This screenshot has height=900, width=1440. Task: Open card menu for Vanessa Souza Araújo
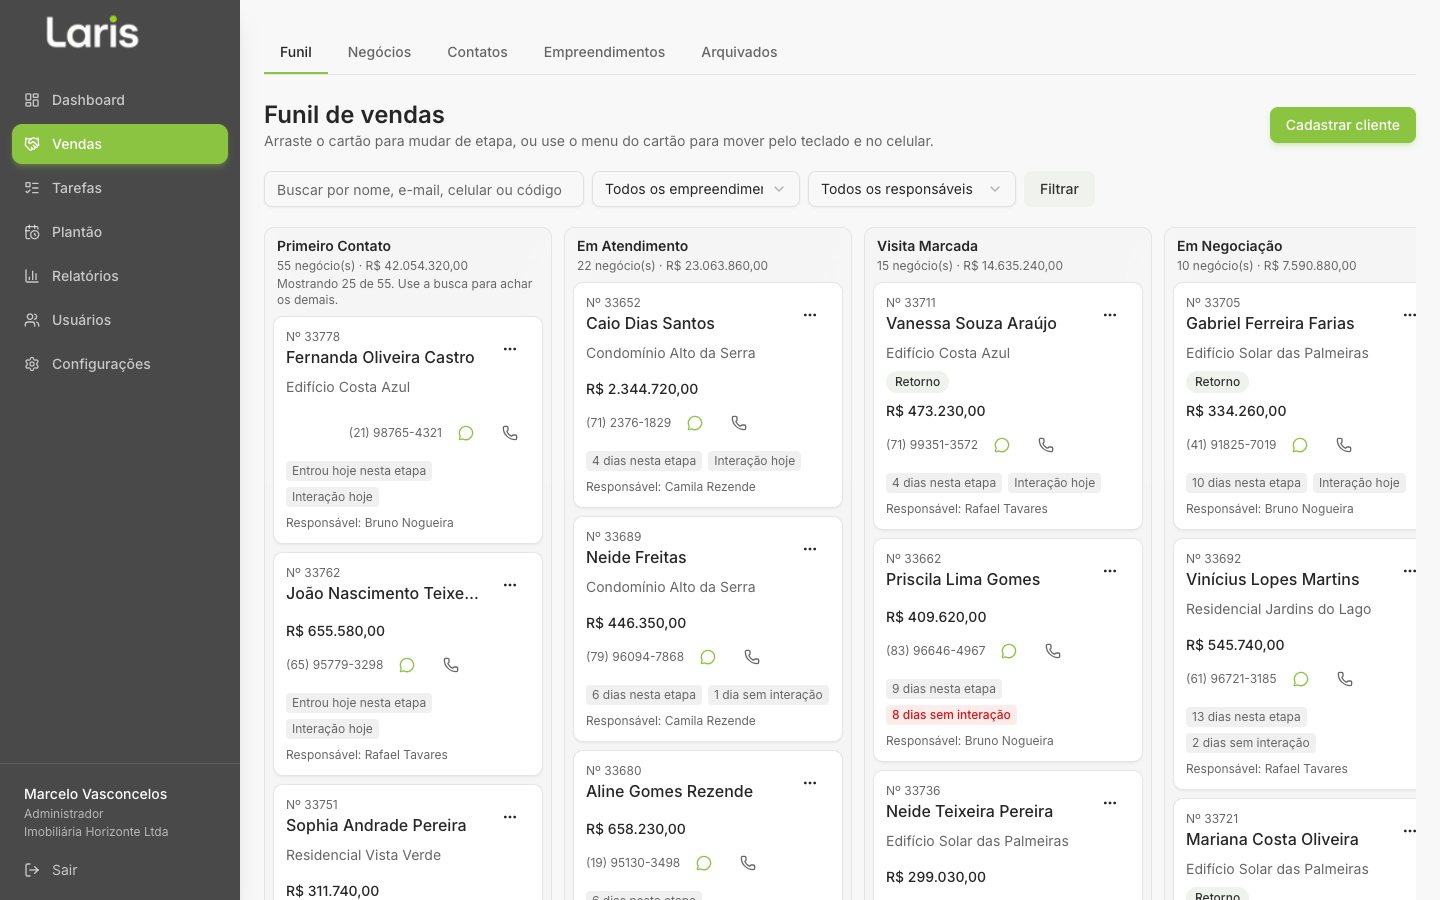(x=1110, y=315)
